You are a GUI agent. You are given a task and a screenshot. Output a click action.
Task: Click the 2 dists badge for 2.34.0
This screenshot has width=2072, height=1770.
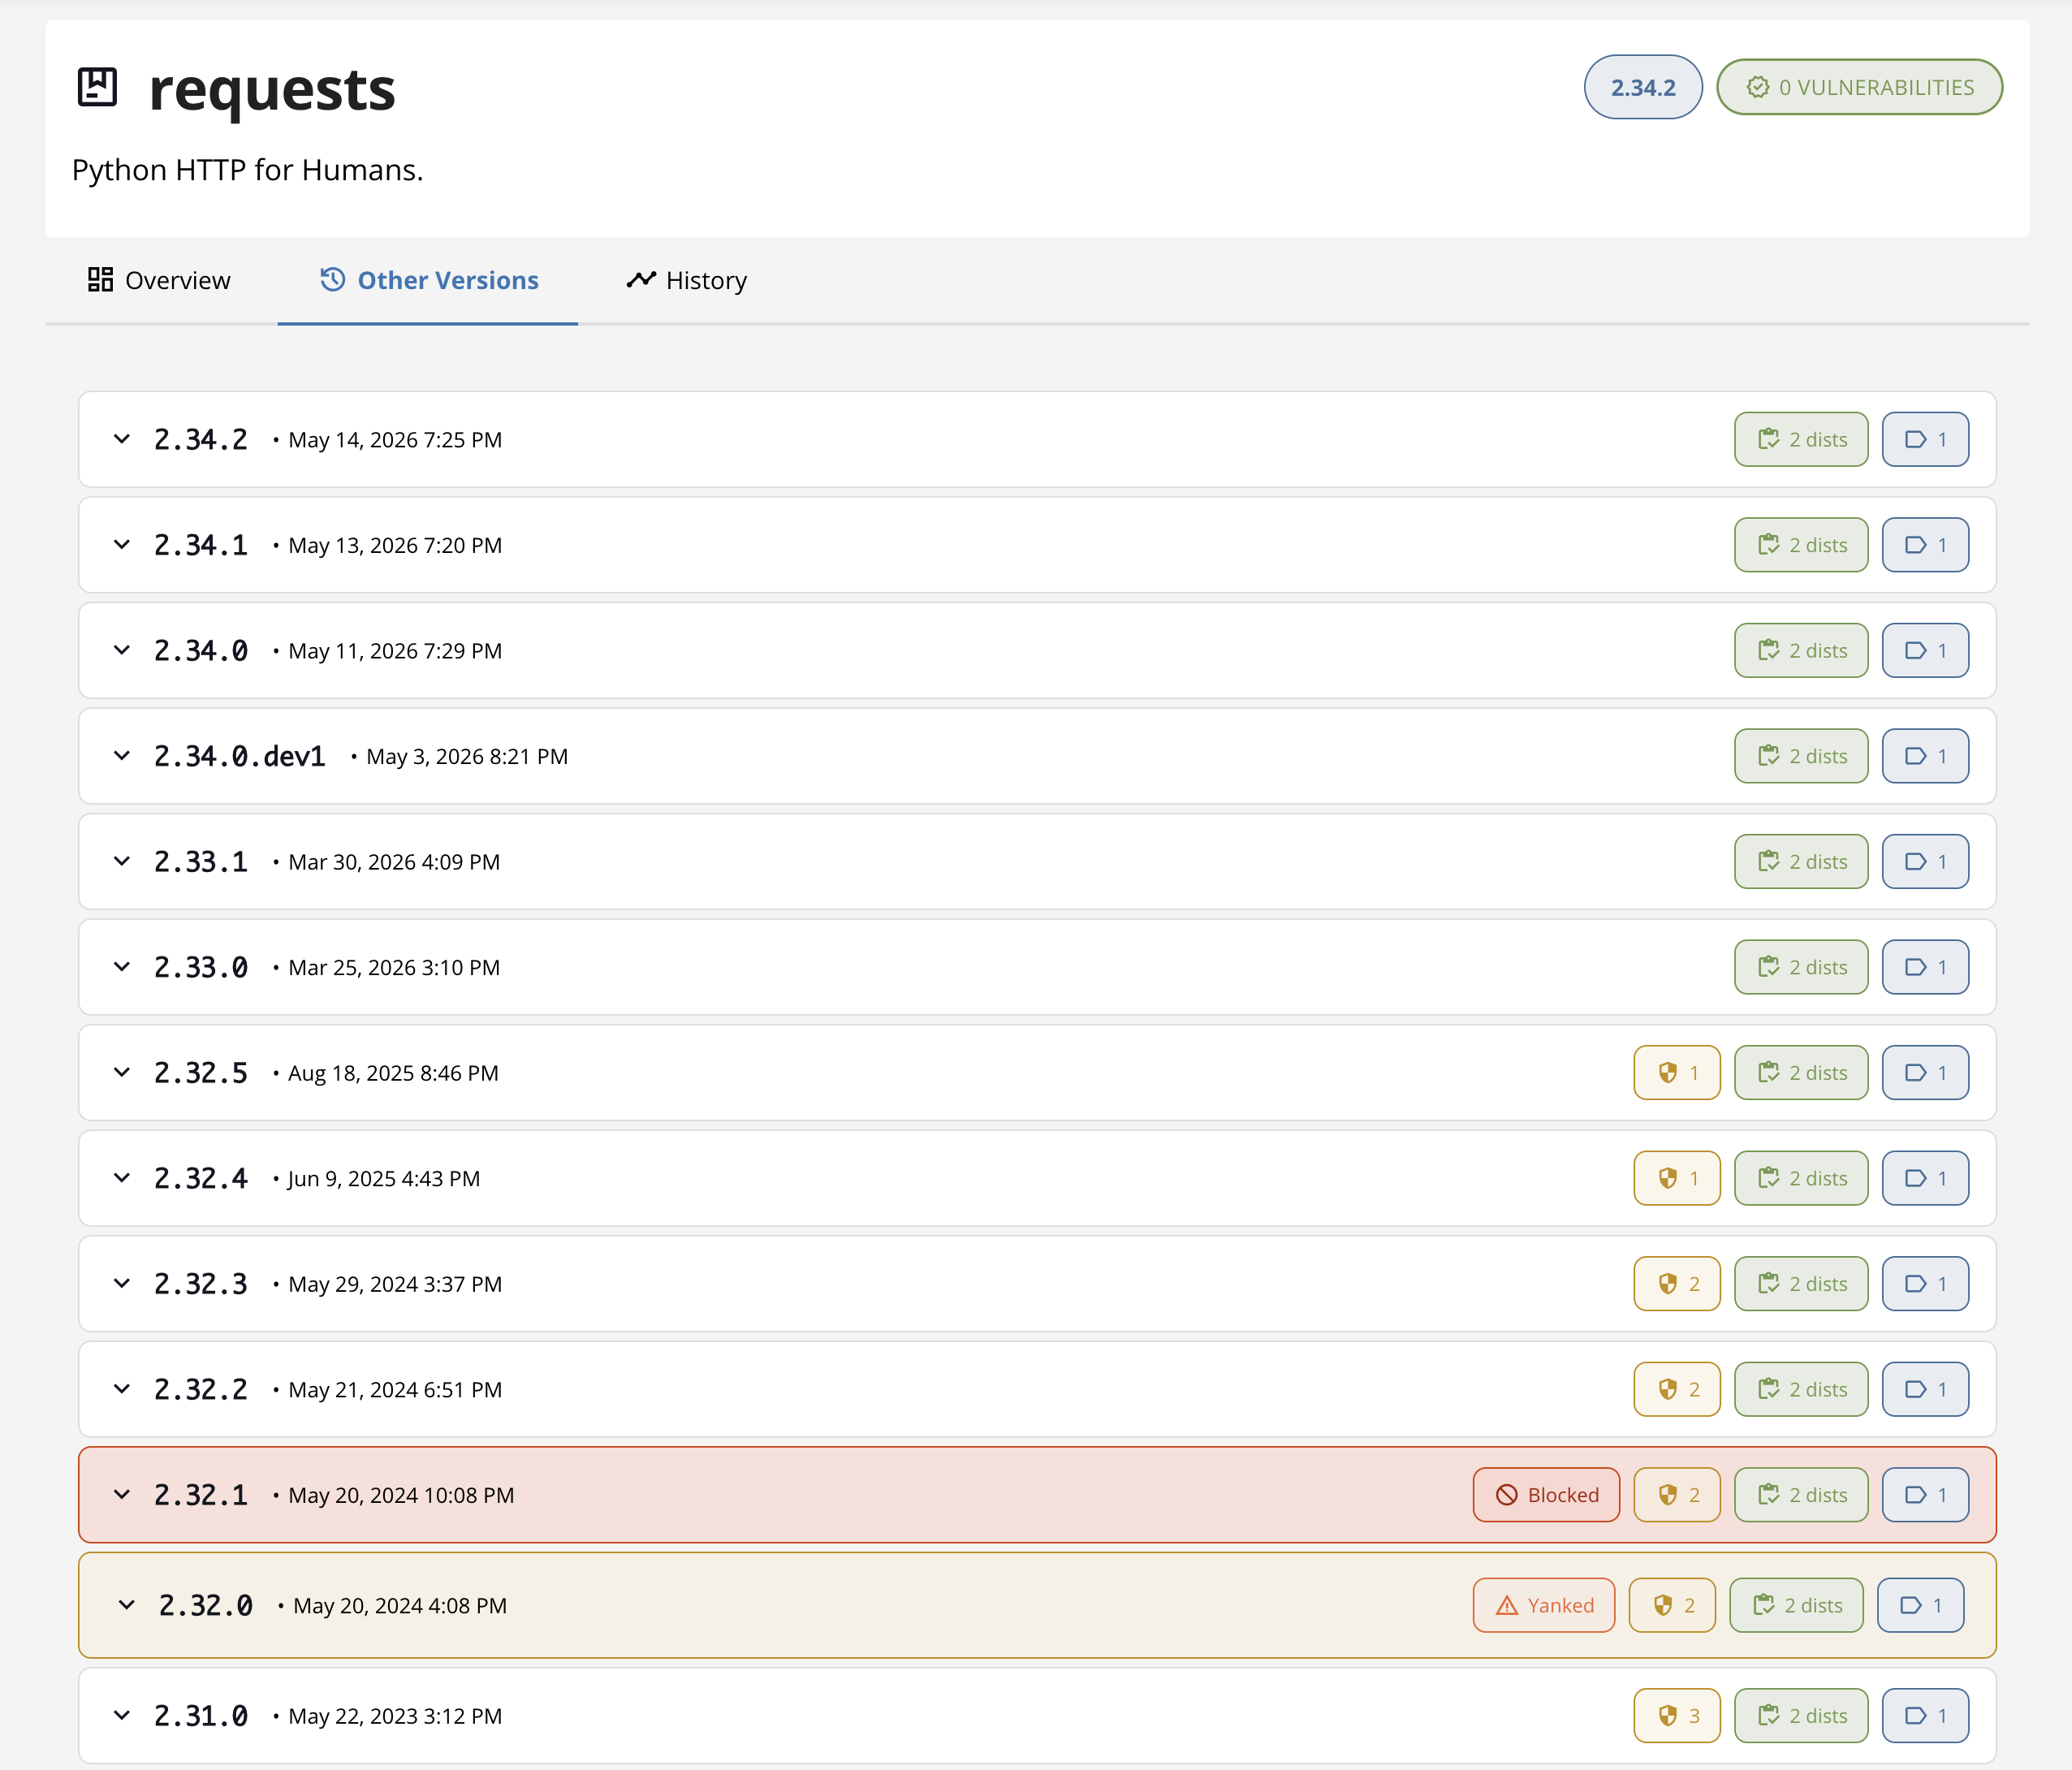click(x=1801, y=650)
